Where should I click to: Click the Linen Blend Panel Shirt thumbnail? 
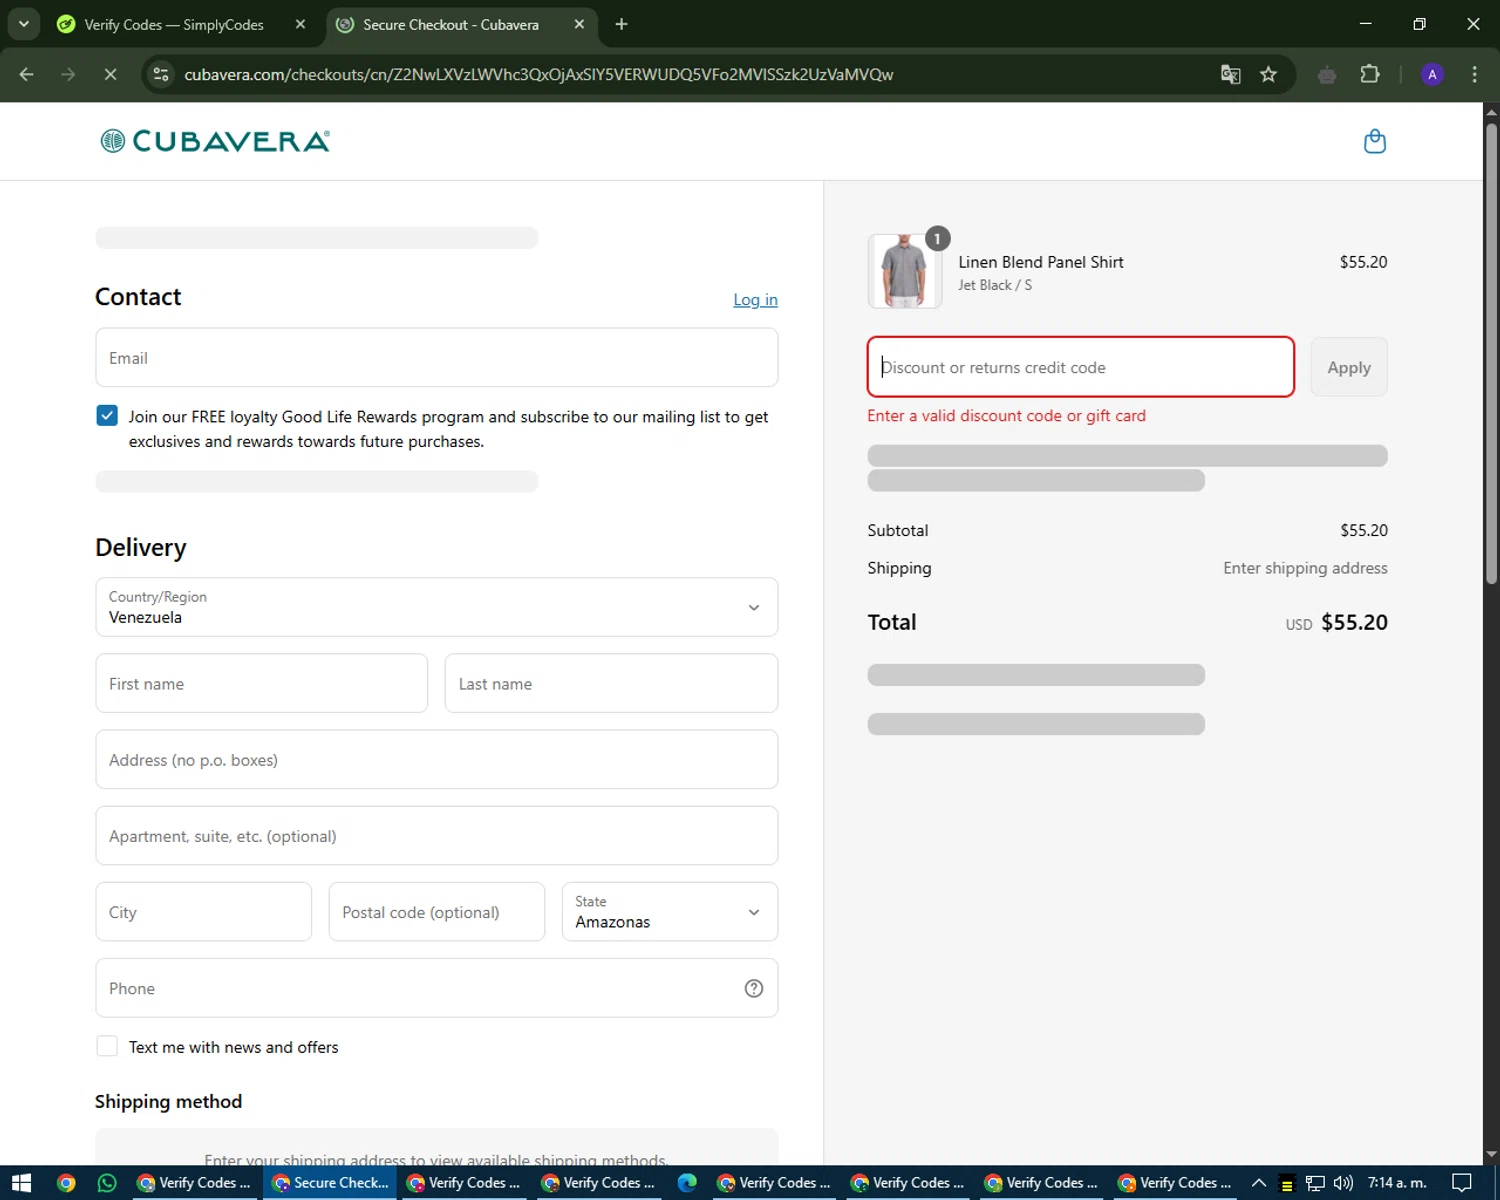point(905,271)
